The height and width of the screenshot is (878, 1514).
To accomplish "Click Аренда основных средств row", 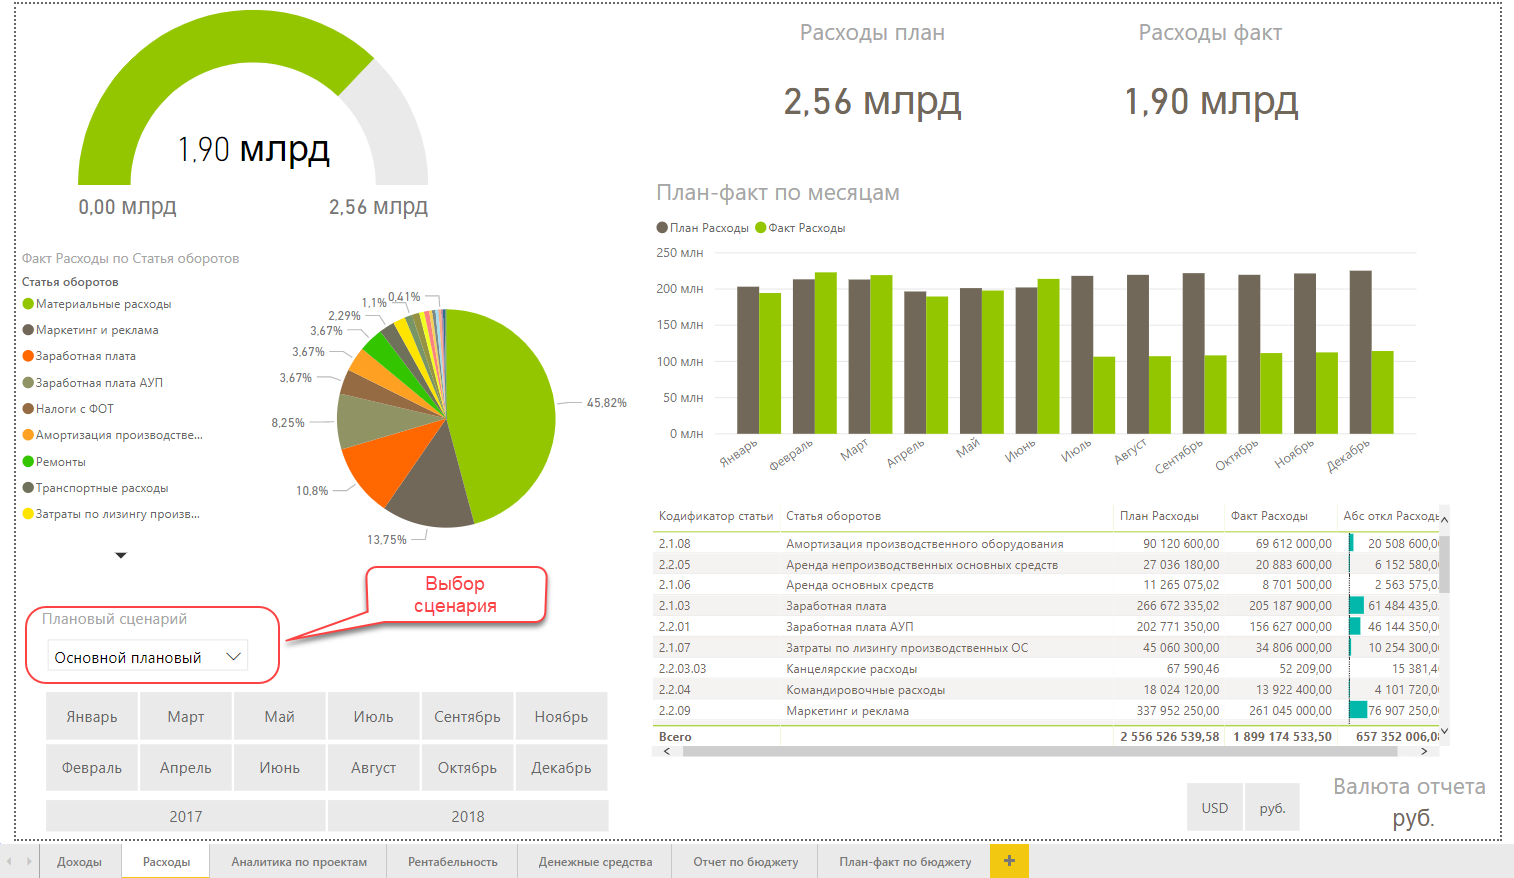I will 1046,585.
